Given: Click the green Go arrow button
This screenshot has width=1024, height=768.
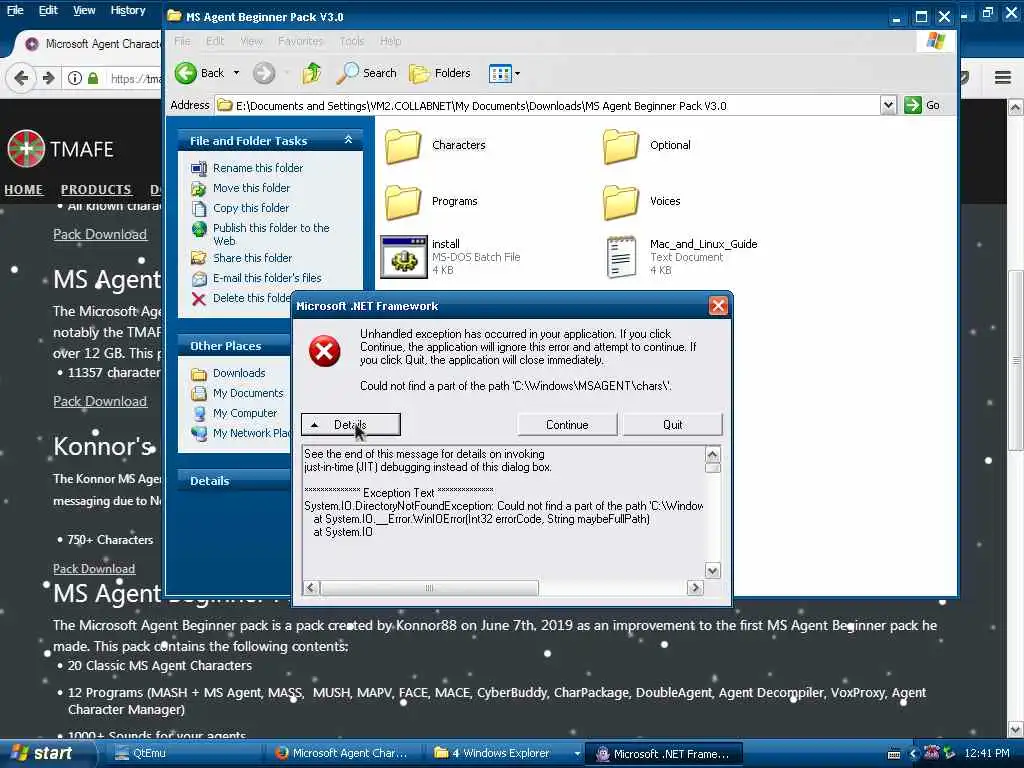Looking at the screenshot, I should [912, 105].
